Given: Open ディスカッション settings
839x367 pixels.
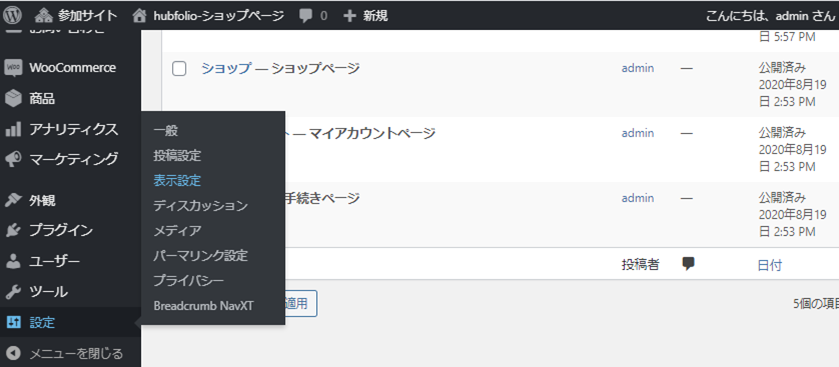Looking at the screenshot, I should coord(200,205).
